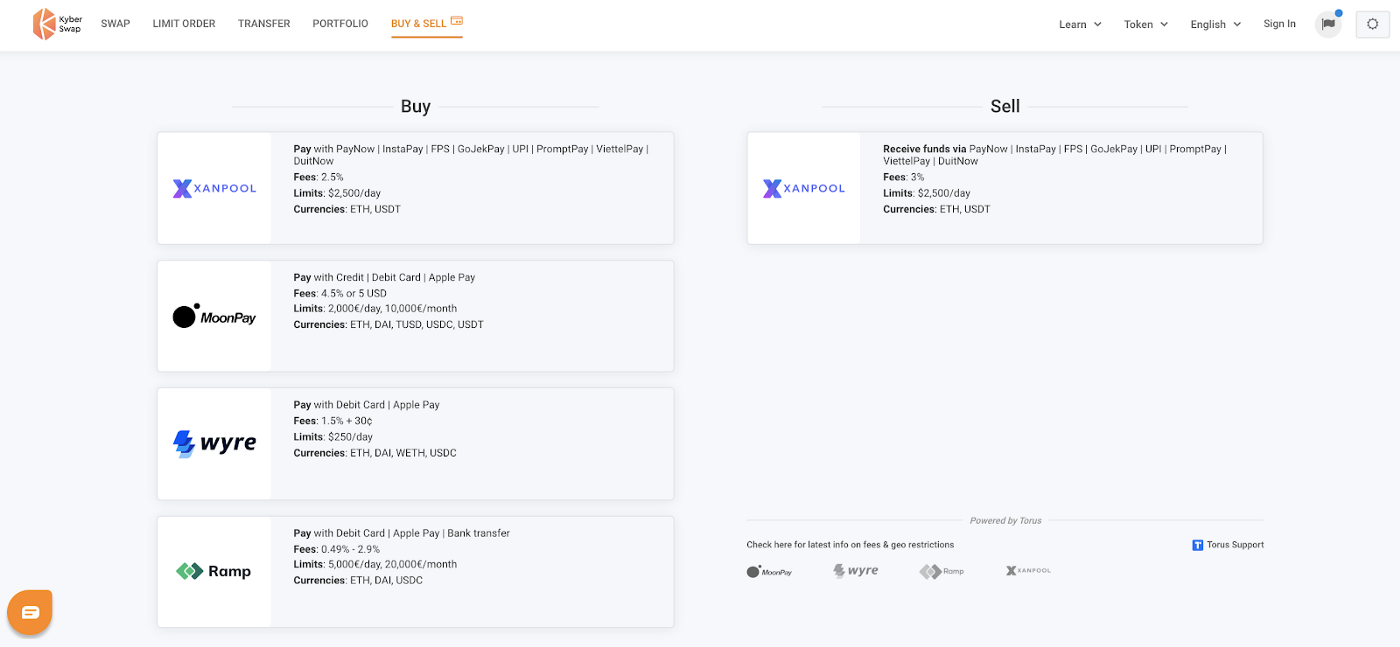Viewport: 1400px width, 647px height.
Task: Click the Sell section heading
Action: coord(1005,106)
